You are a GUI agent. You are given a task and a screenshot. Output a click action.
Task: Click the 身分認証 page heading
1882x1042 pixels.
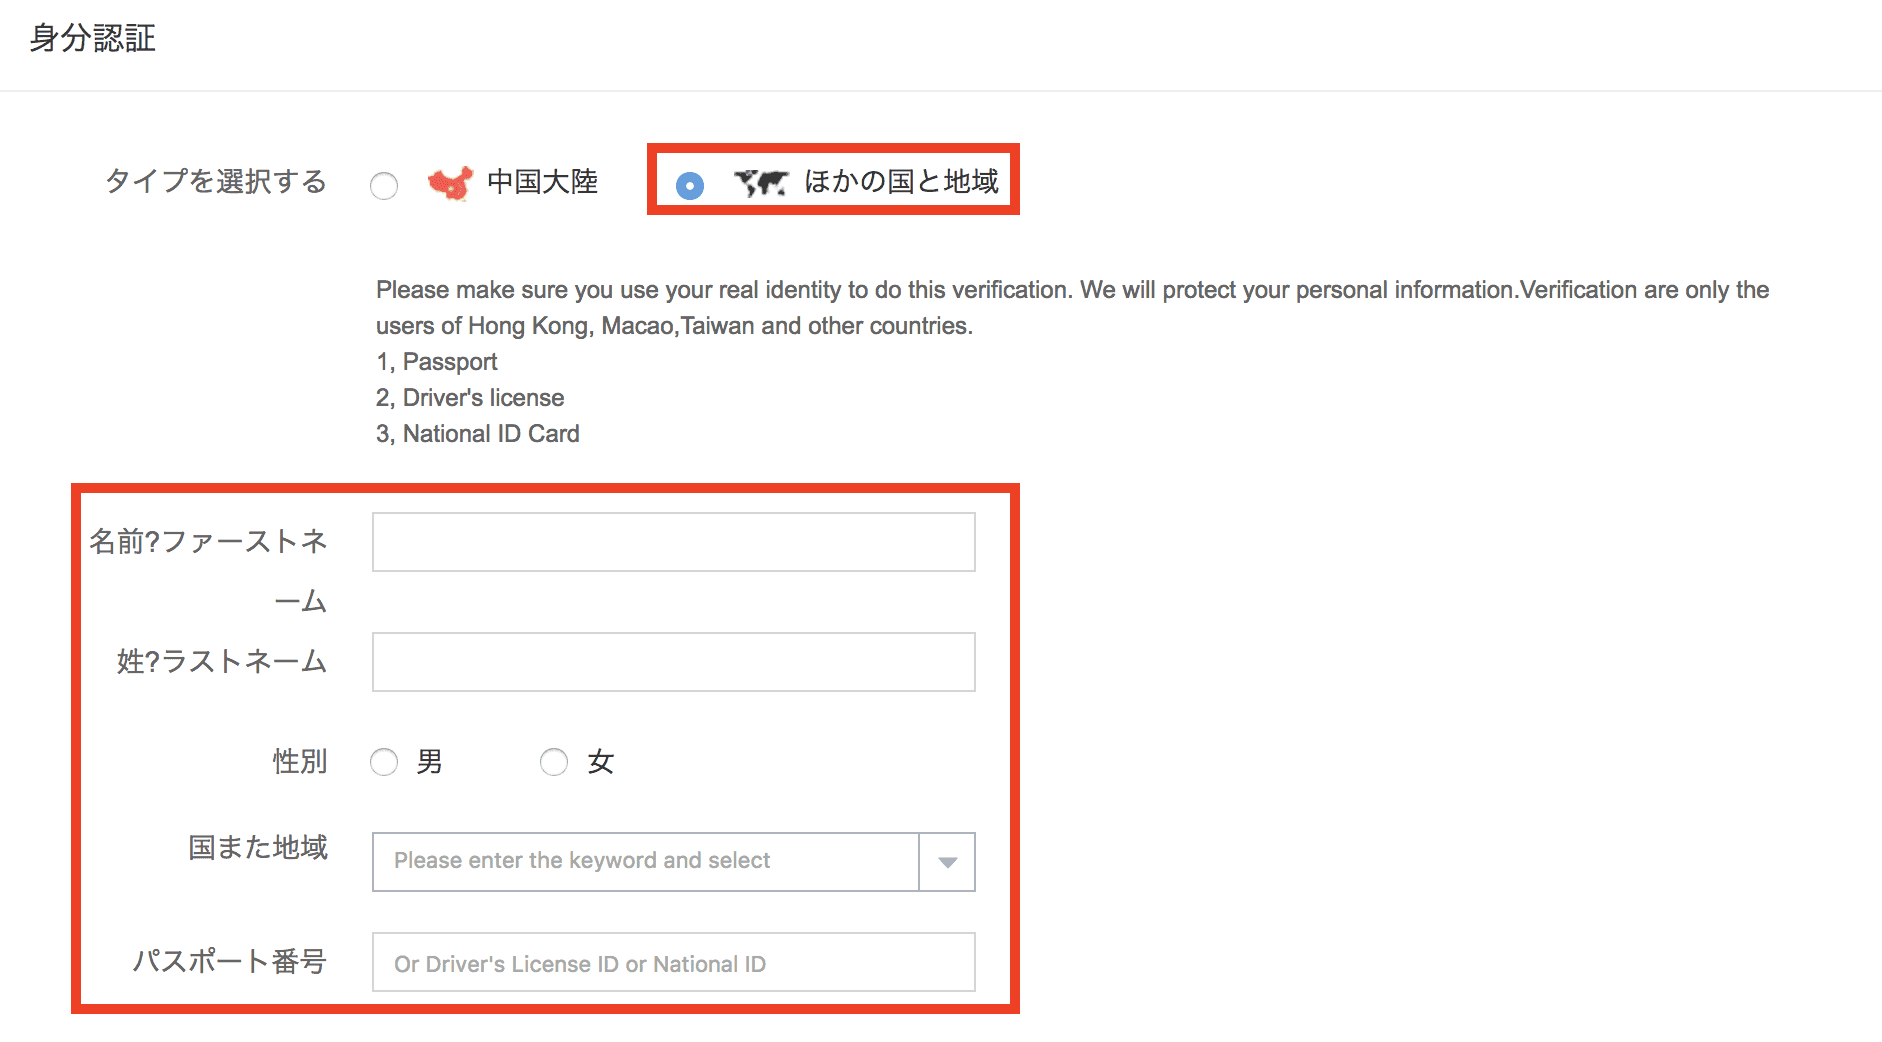tap(93, 39)
